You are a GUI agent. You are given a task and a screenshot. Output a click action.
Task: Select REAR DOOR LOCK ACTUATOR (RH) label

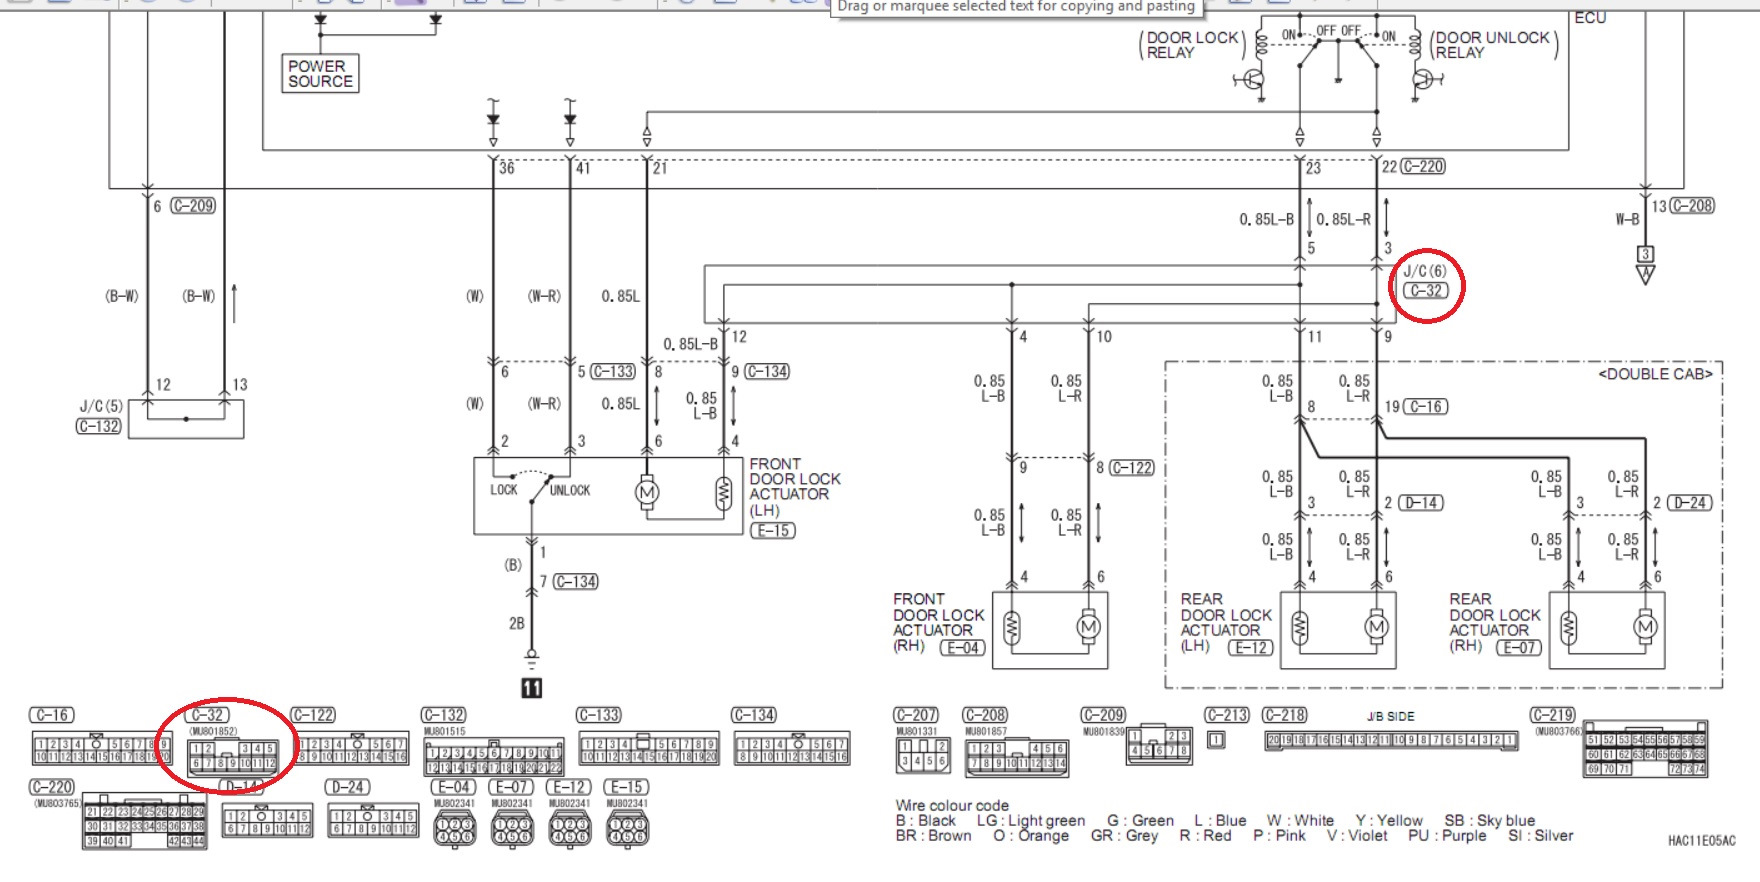pyautogui.click(x=1495, y=622)
